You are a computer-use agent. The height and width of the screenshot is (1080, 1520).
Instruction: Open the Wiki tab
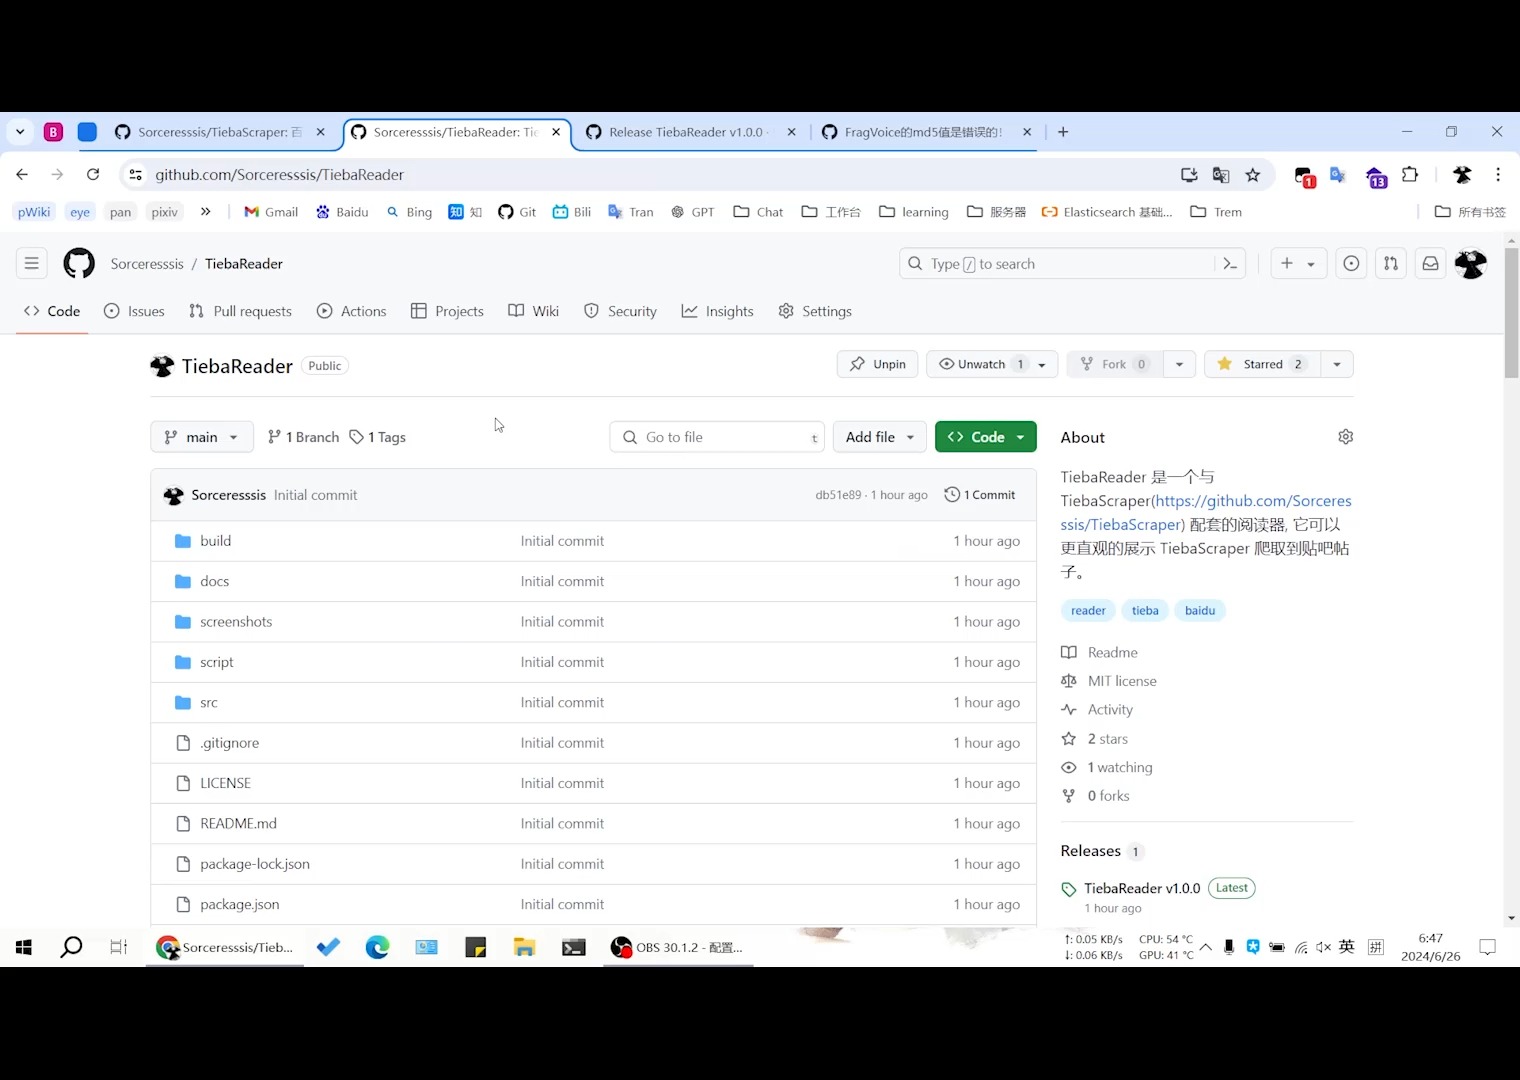pyautogui.click(x=534, y=312)
